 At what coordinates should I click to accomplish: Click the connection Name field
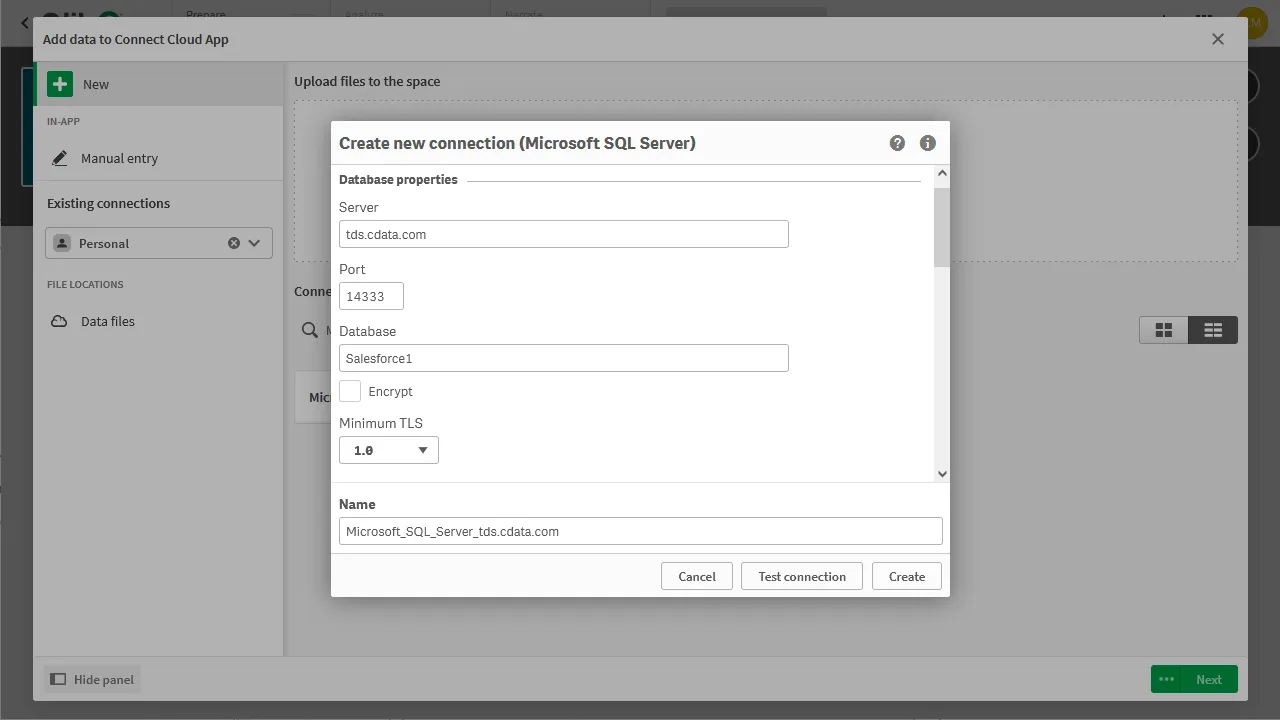[640, 531]
